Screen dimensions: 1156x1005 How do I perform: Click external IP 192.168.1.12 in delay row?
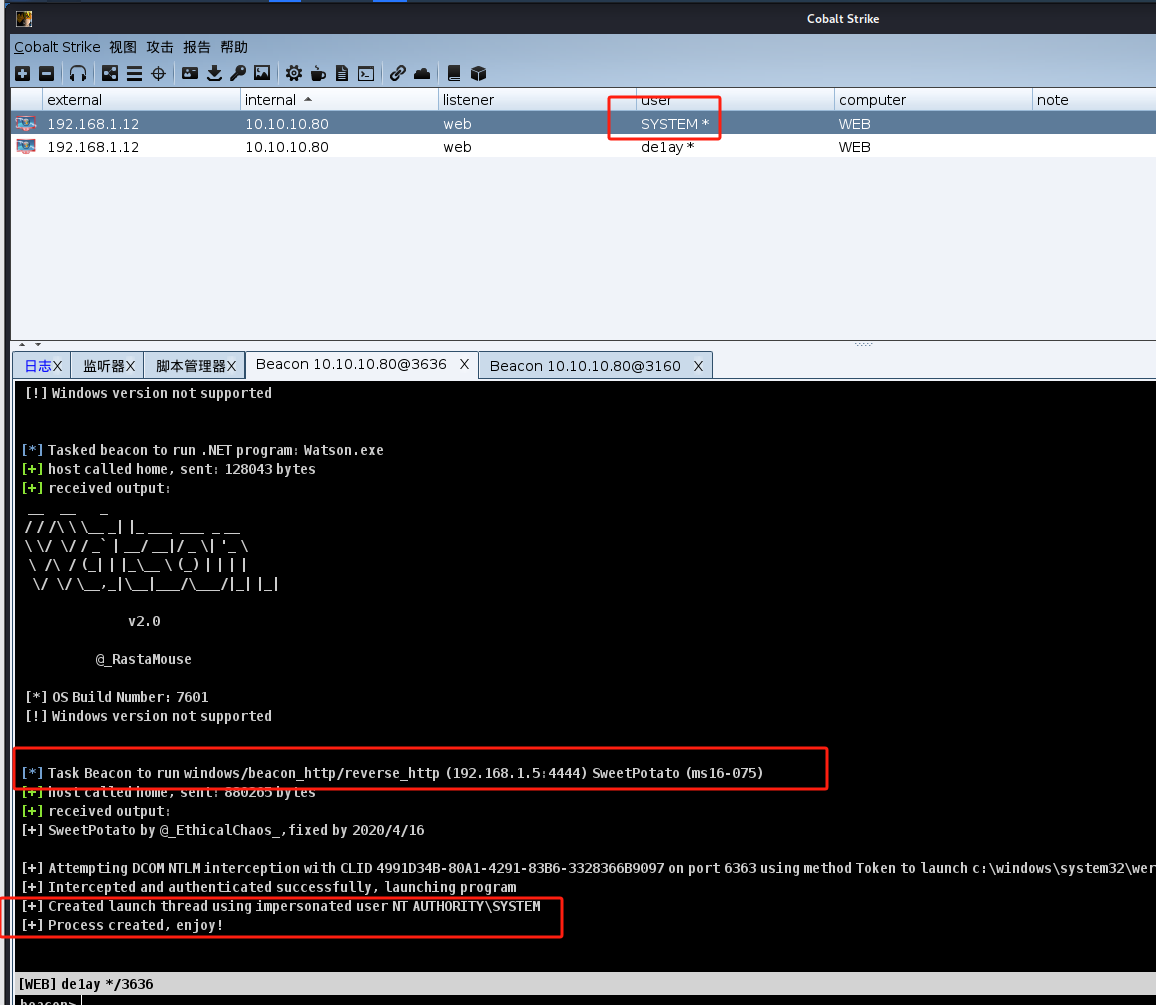click(93, 147)
